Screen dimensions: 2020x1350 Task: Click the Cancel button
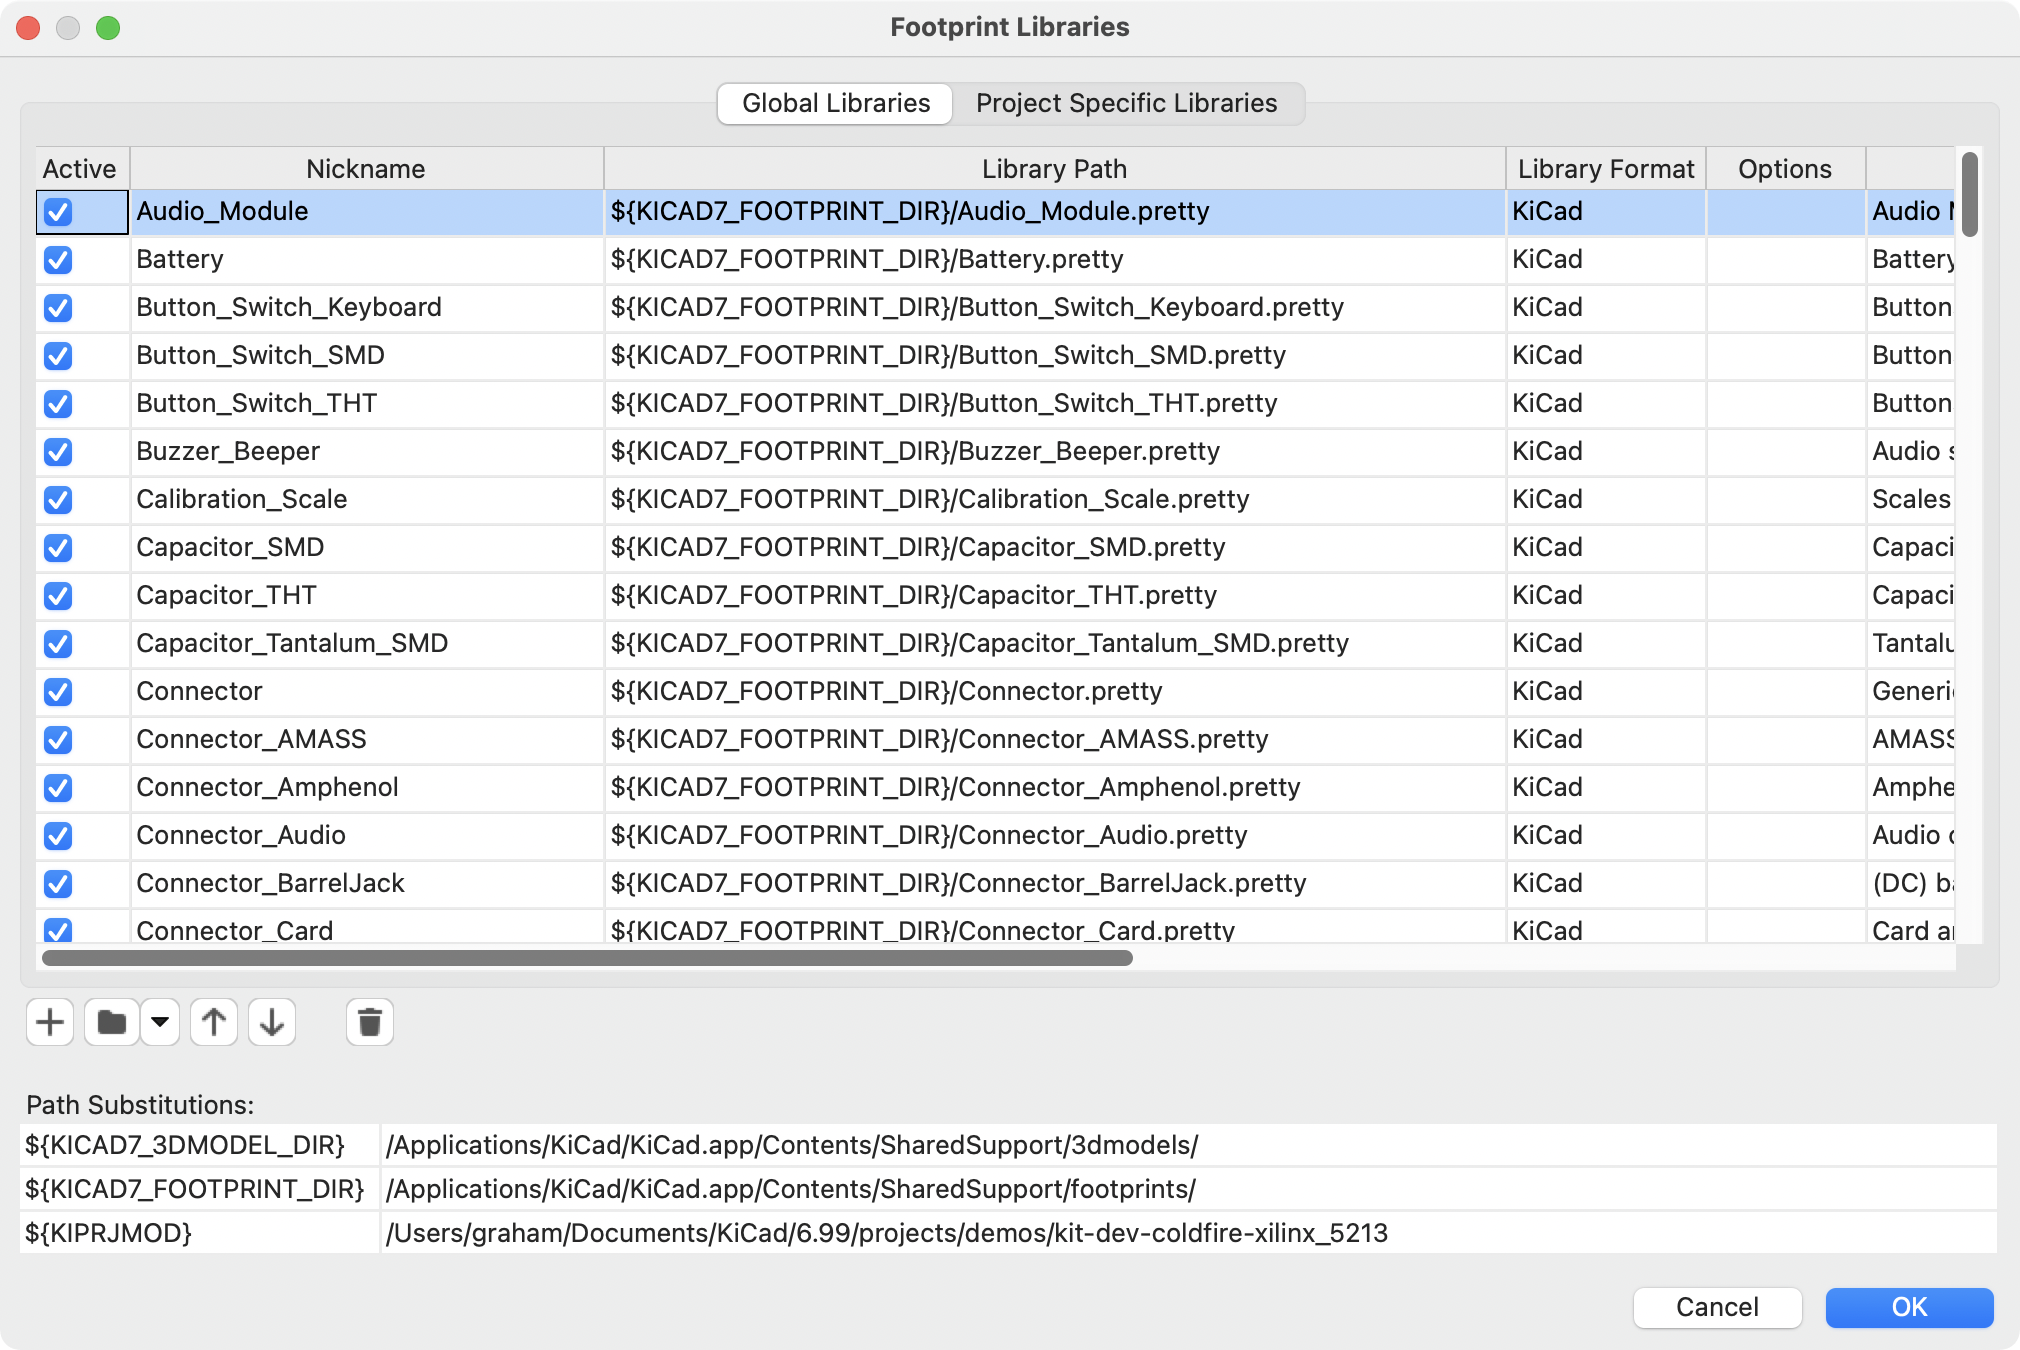coord(1717,1307)
